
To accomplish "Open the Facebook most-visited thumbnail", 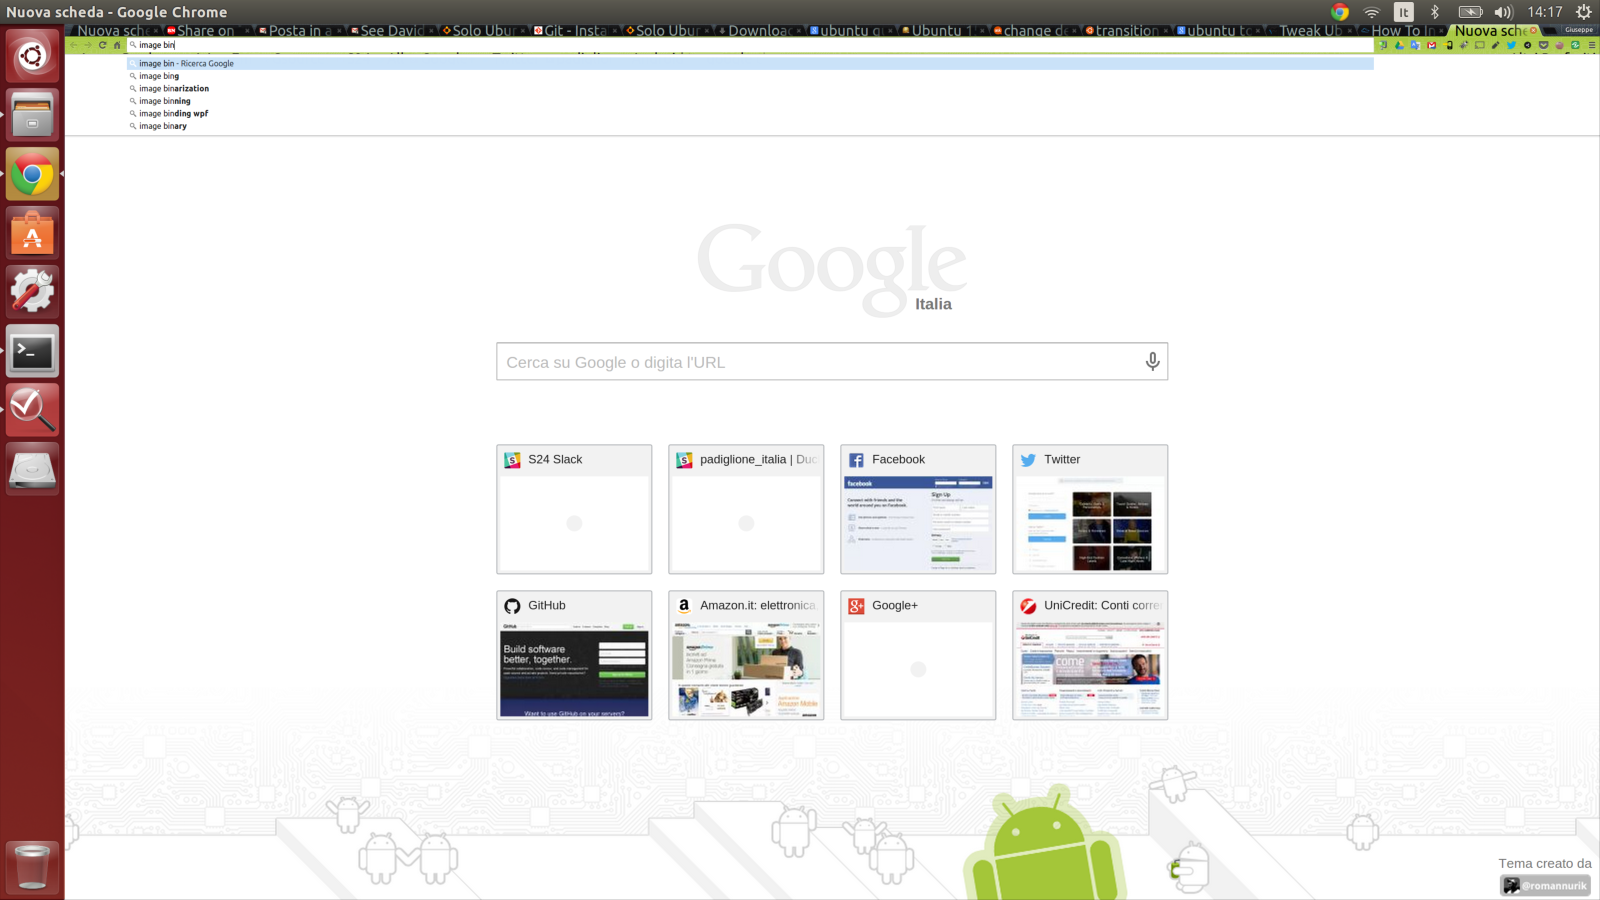I will click(x=918, y=509).
